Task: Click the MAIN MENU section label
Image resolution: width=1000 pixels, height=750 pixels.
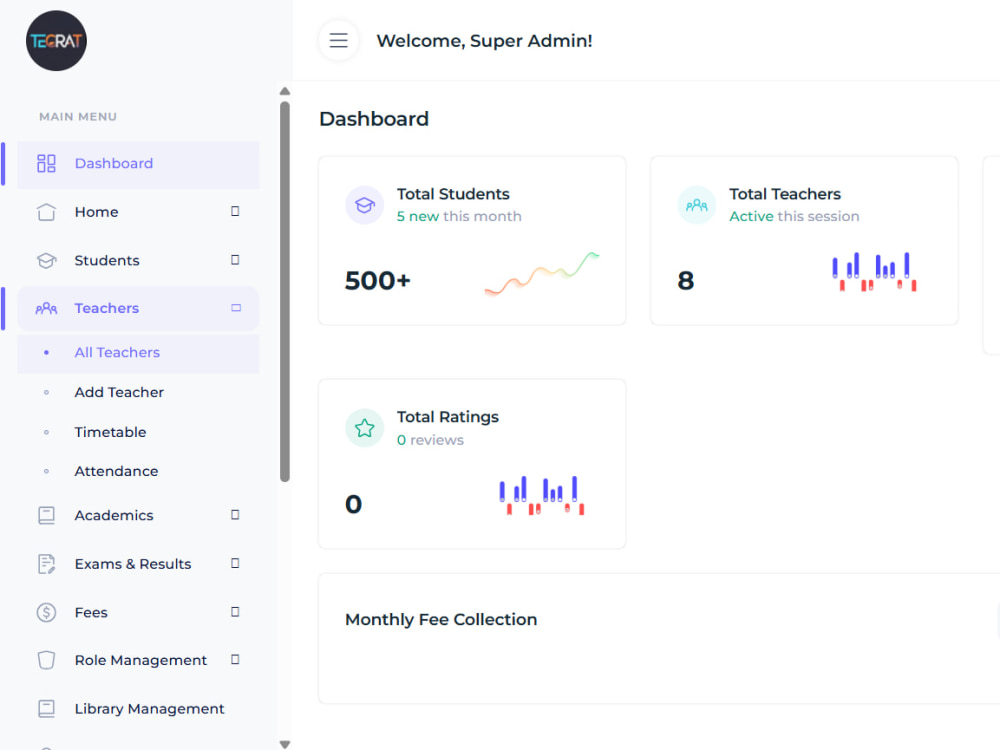Action: click(x=78, y=117)
